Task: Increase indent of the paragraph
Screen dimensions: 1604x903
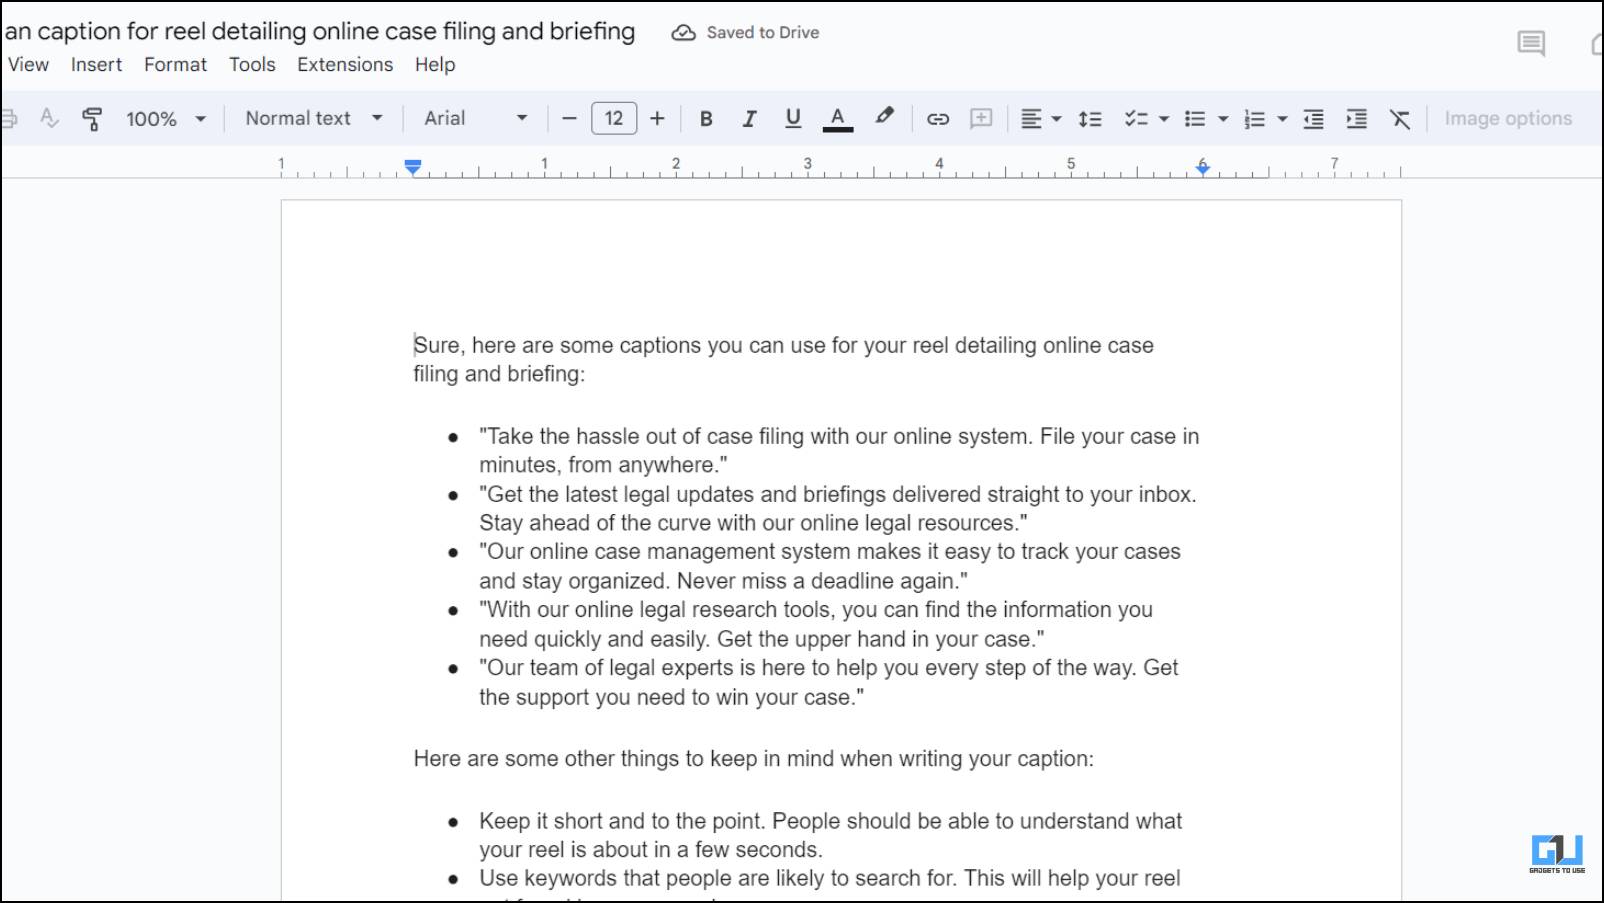Action: 1357,119
